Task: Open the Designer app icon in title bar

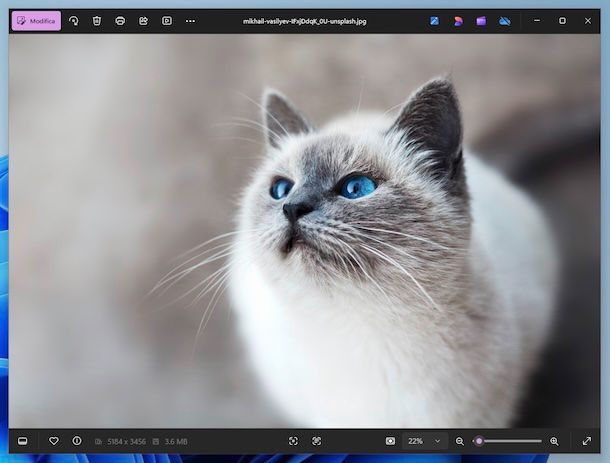Action: point(458,21)
